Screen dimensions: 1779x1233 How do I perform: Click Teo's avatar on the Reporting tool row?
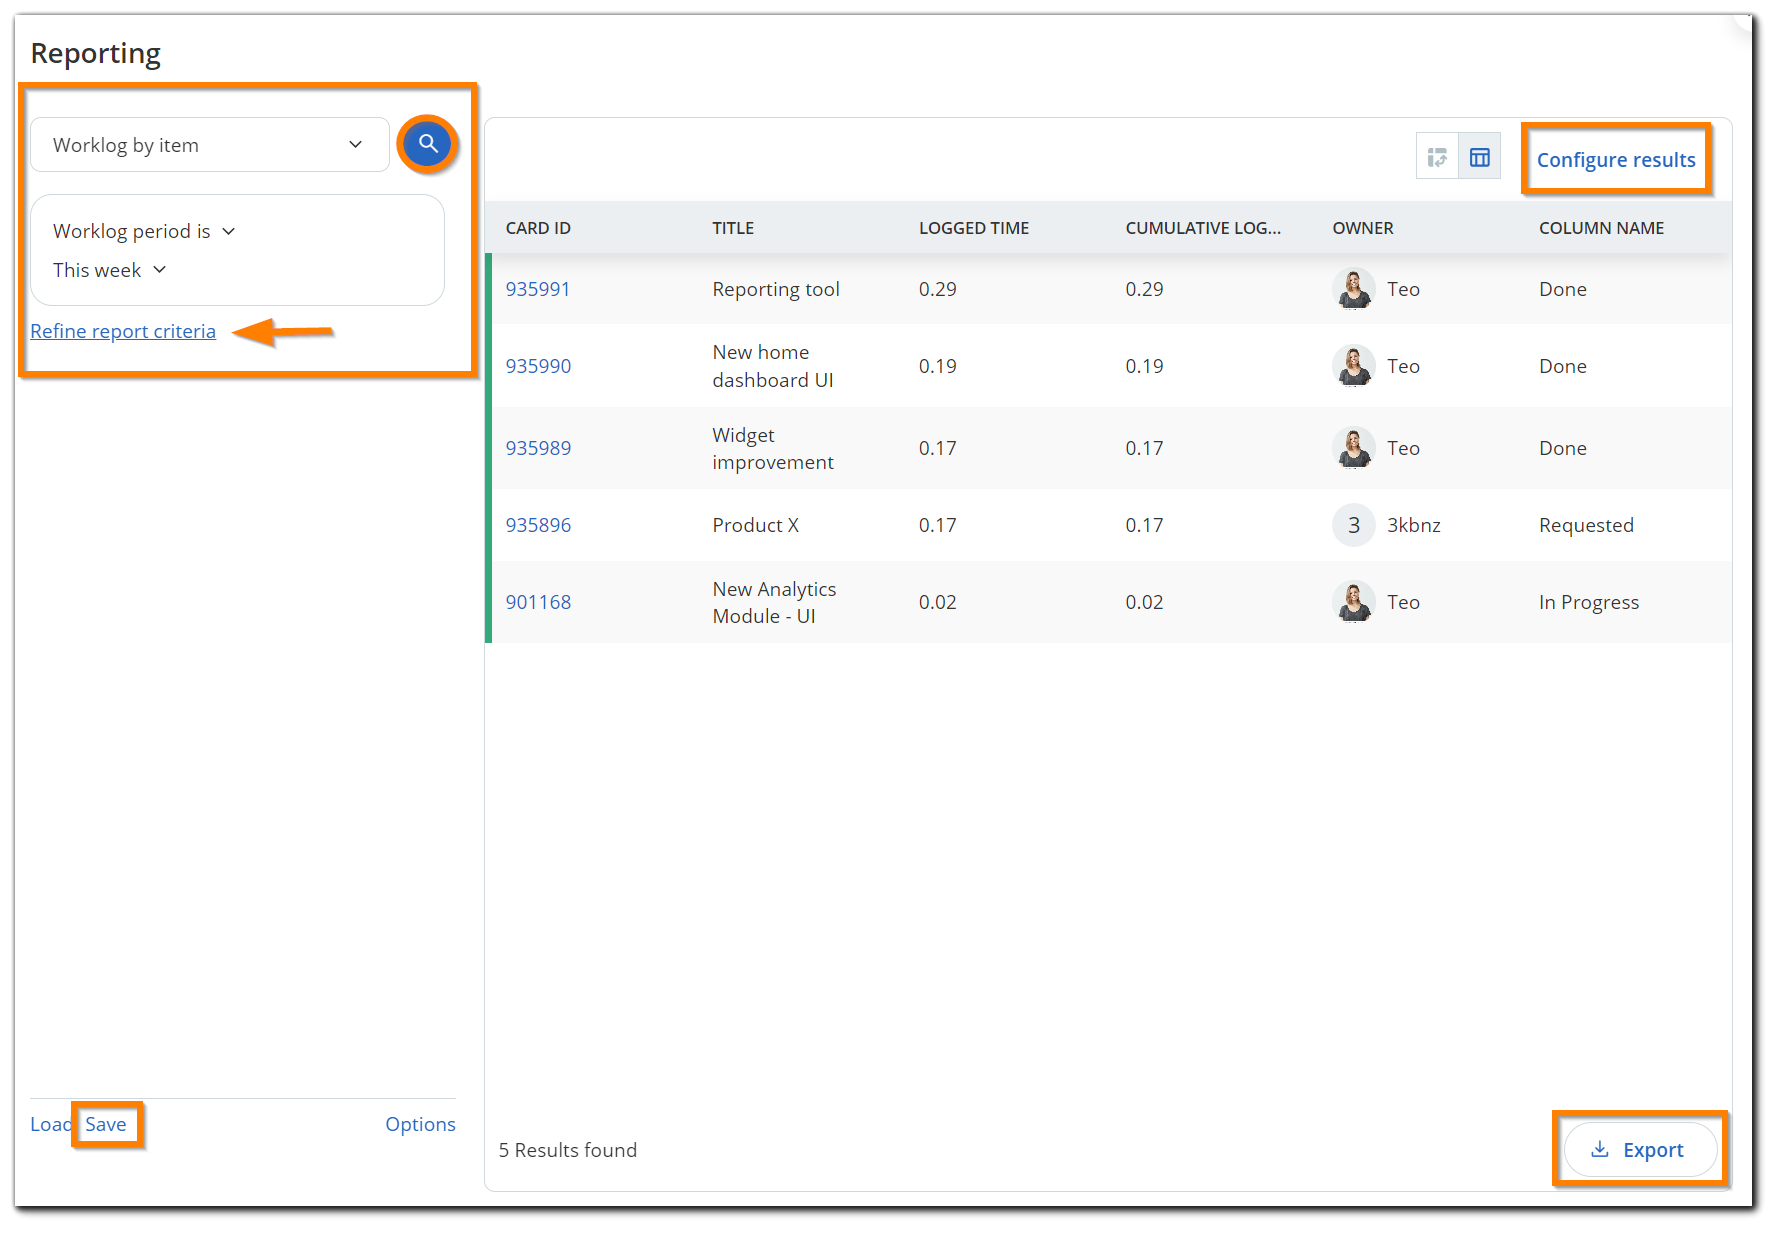(x=1353, y=289)
